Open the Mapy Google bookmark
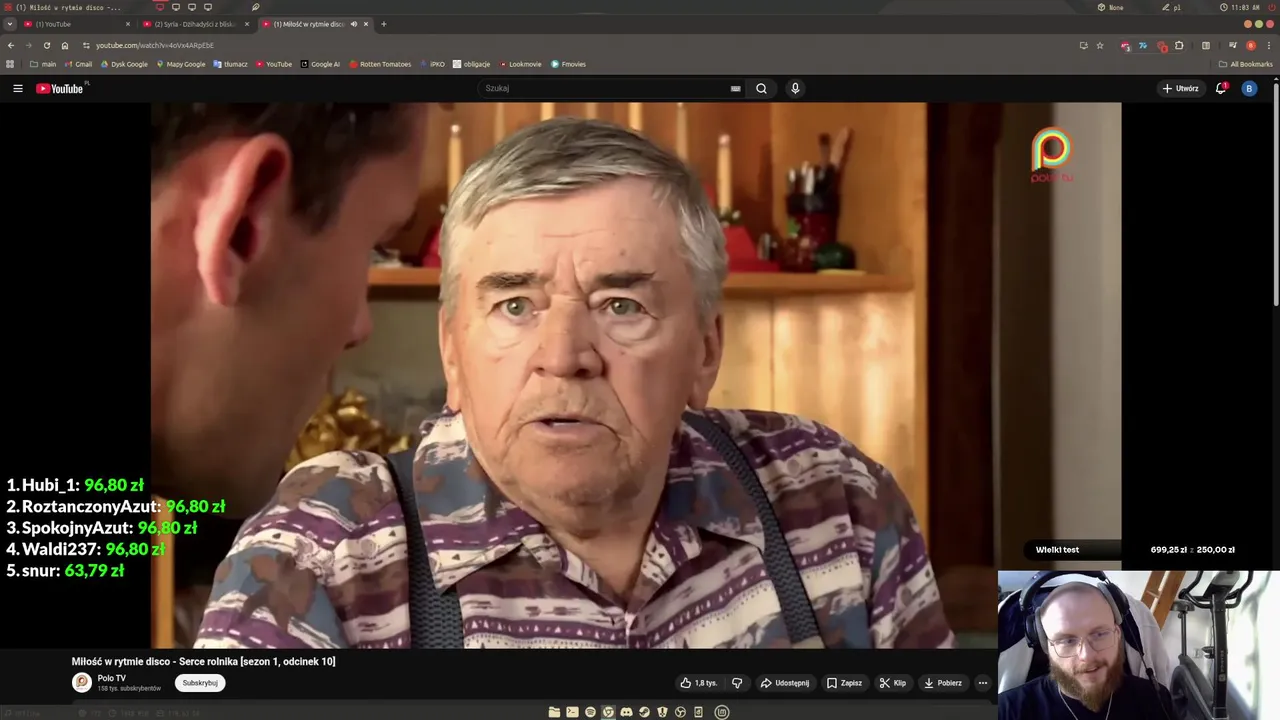 point(181,64)
